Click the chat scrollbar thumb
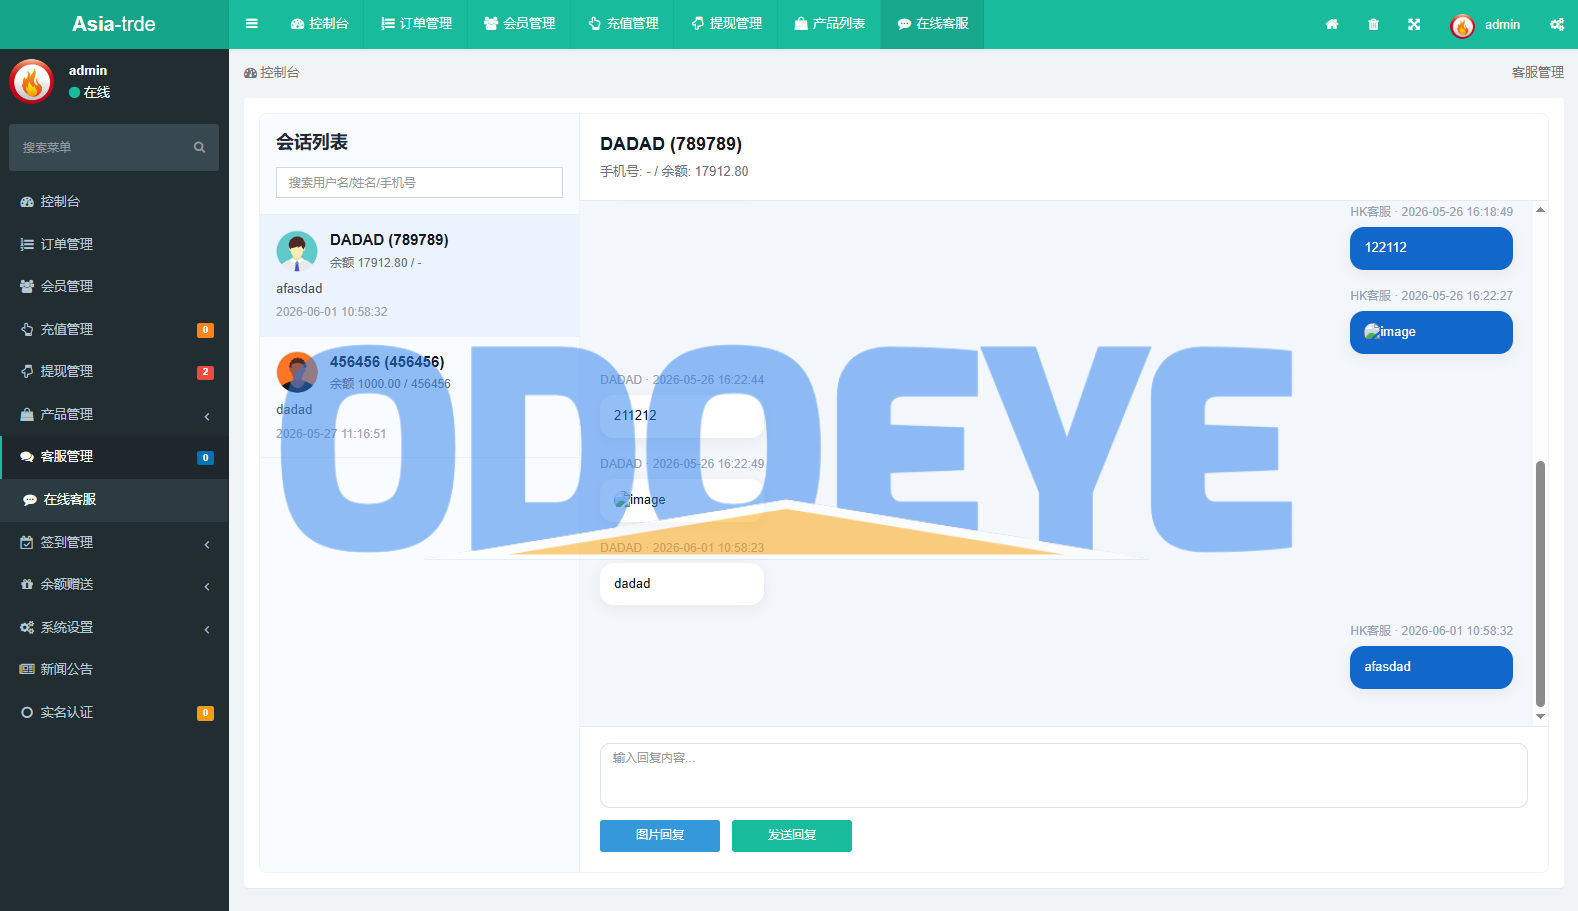The height and width of the screenshot is (911, 1578). (1540, 584)
